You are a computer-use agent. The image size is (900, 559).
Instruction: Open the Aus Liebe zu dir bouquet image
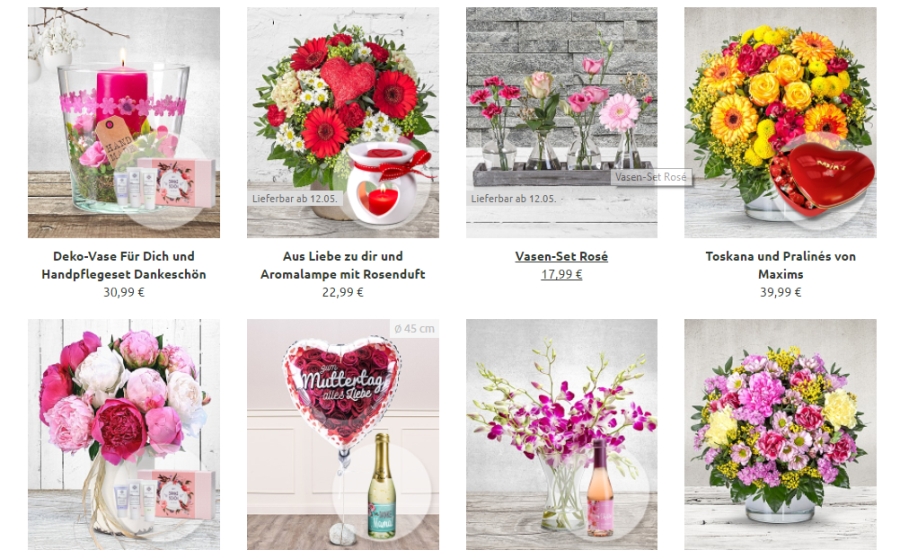pos(343,122)
